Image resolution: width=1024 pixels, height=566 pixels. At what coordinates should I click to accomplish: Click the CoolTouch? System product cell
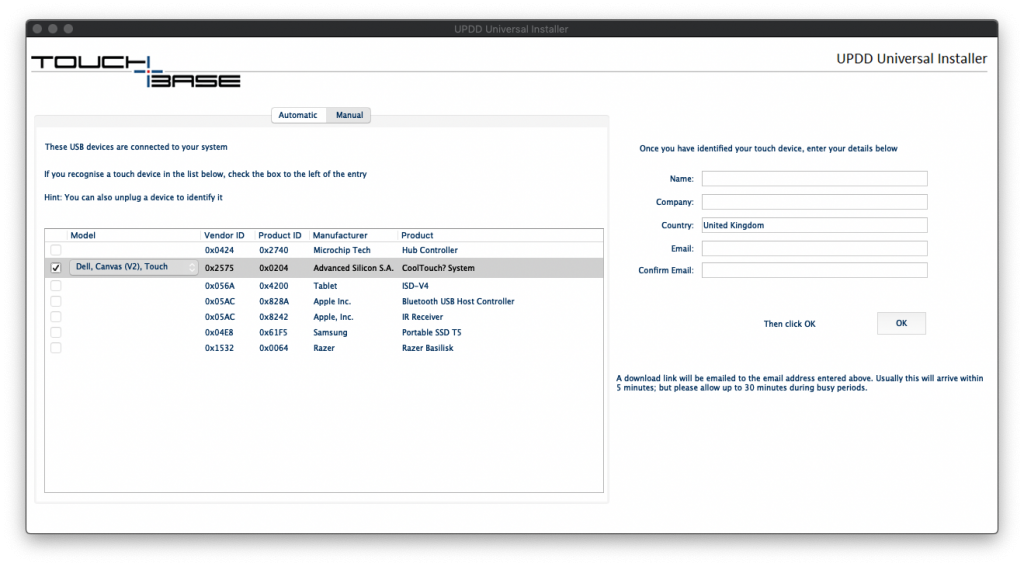[438, 268]
